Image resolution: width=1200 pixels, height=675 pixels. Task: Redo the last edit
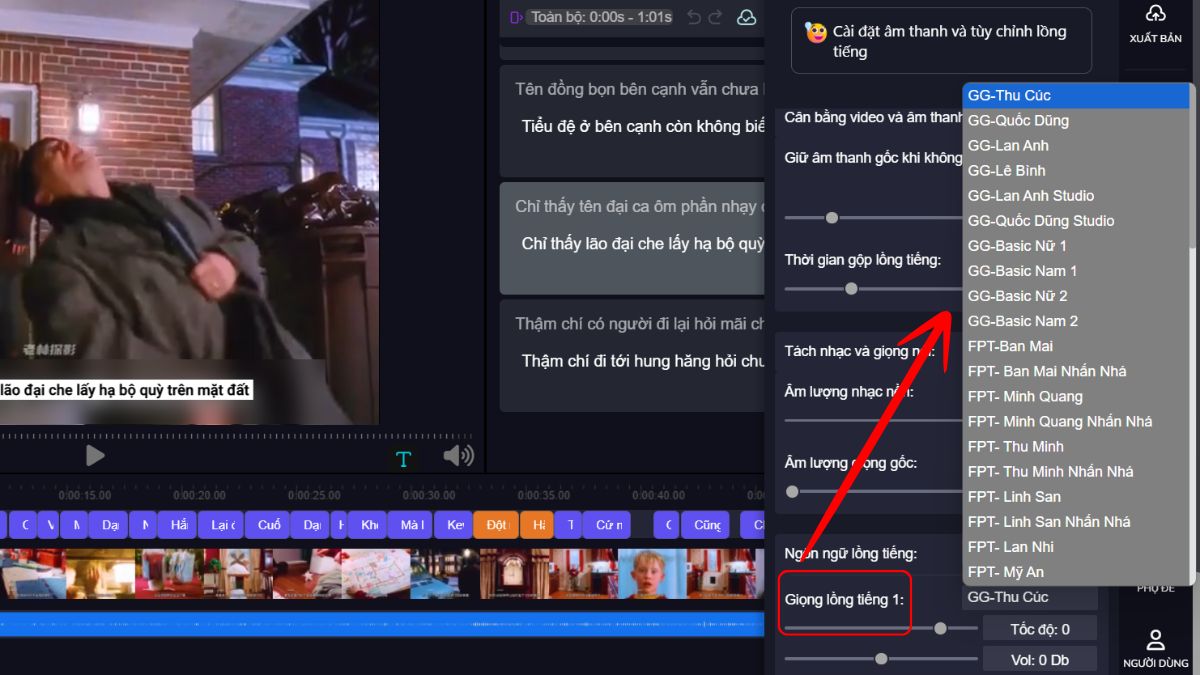coord(715,17)
